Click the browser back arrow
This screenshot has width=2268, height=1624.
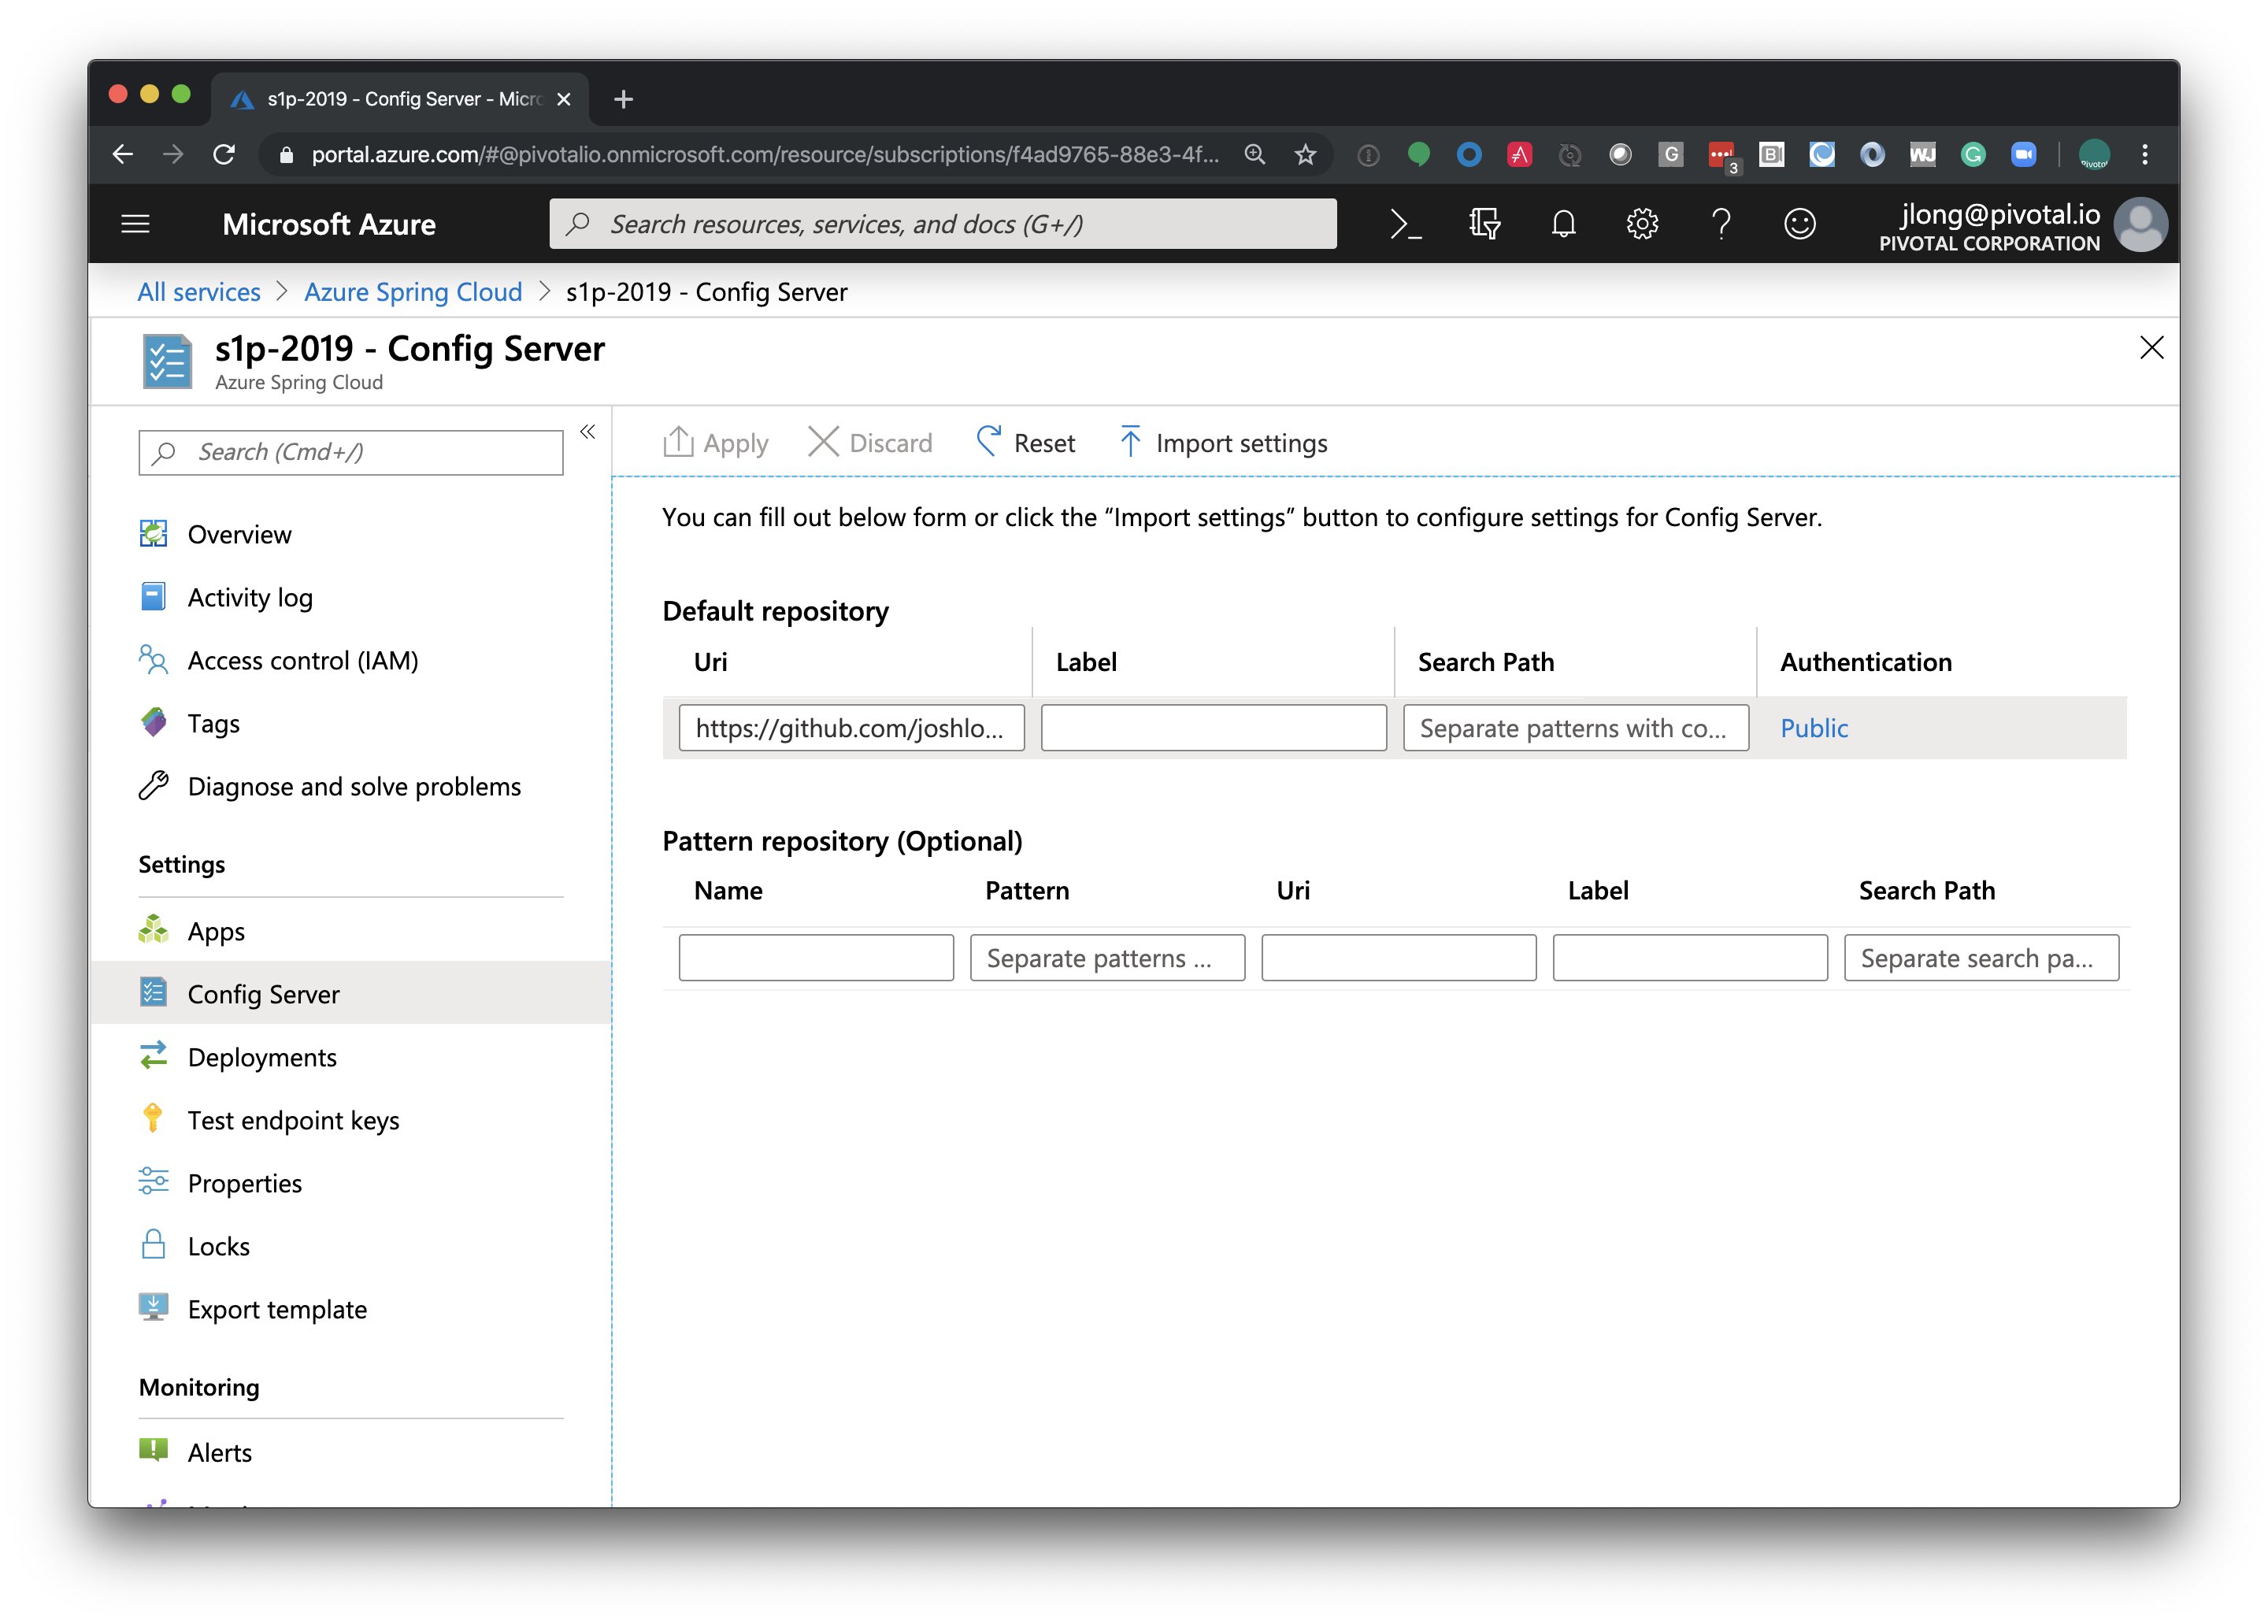(123, 154)
